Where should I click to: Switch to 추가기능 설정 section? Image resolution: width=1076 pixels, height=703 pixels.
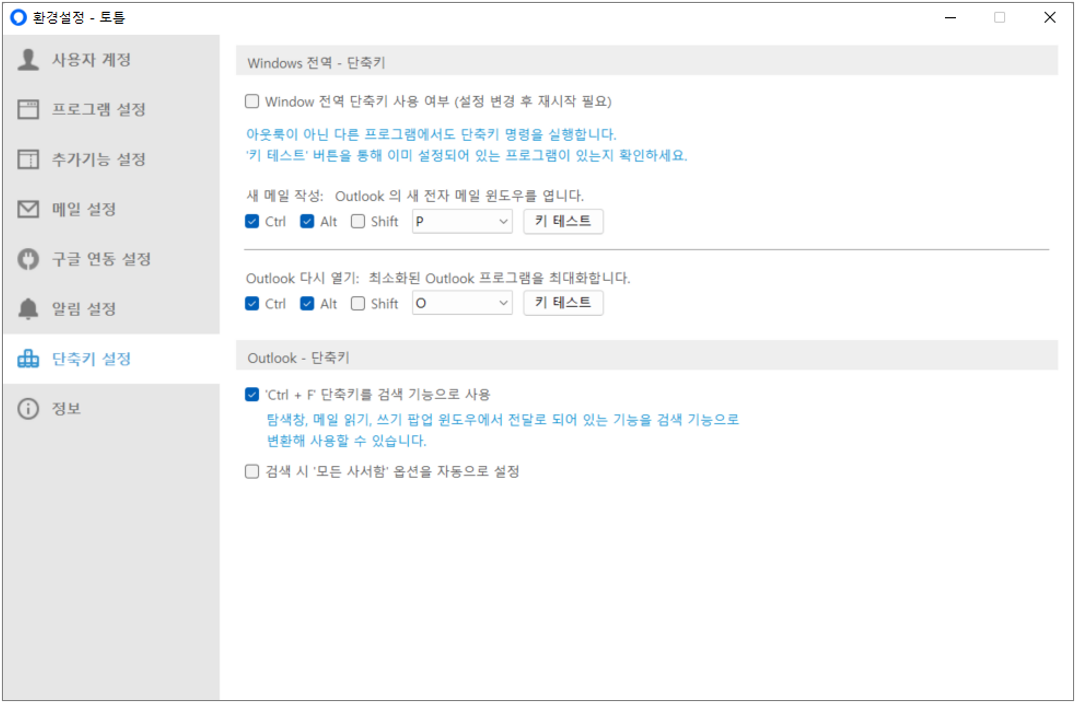pos(111,159)
